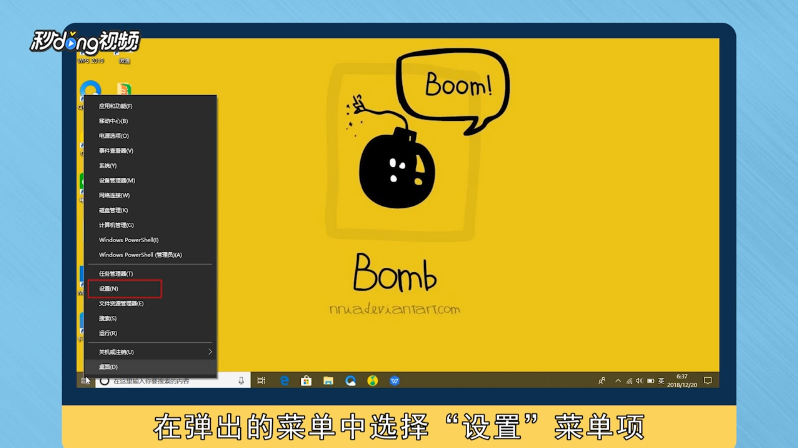Open the blue shield WPS taskbar icon
The width and height of the screenshot is (798, 448).
[394, 381]
